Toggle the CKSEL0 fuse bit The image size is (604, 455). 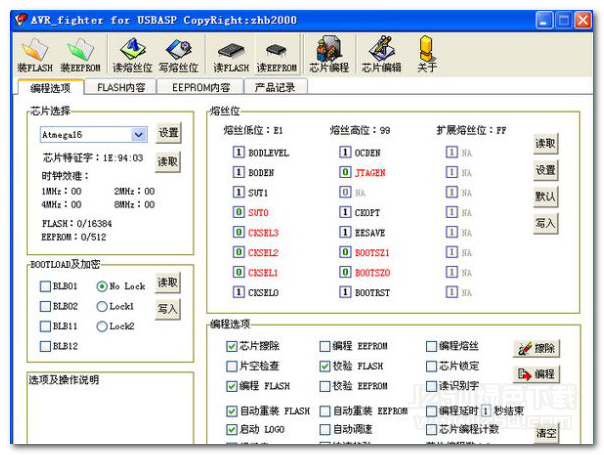[238, 292]
